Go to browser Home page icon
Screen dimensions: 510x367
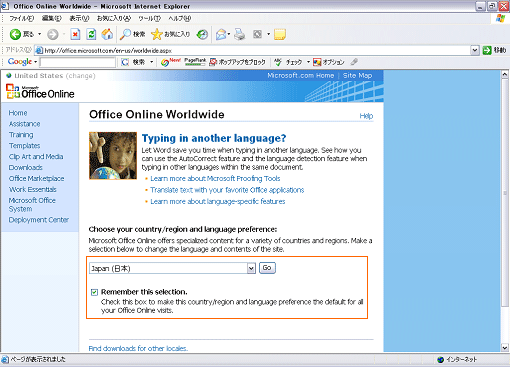click(107, 34)
